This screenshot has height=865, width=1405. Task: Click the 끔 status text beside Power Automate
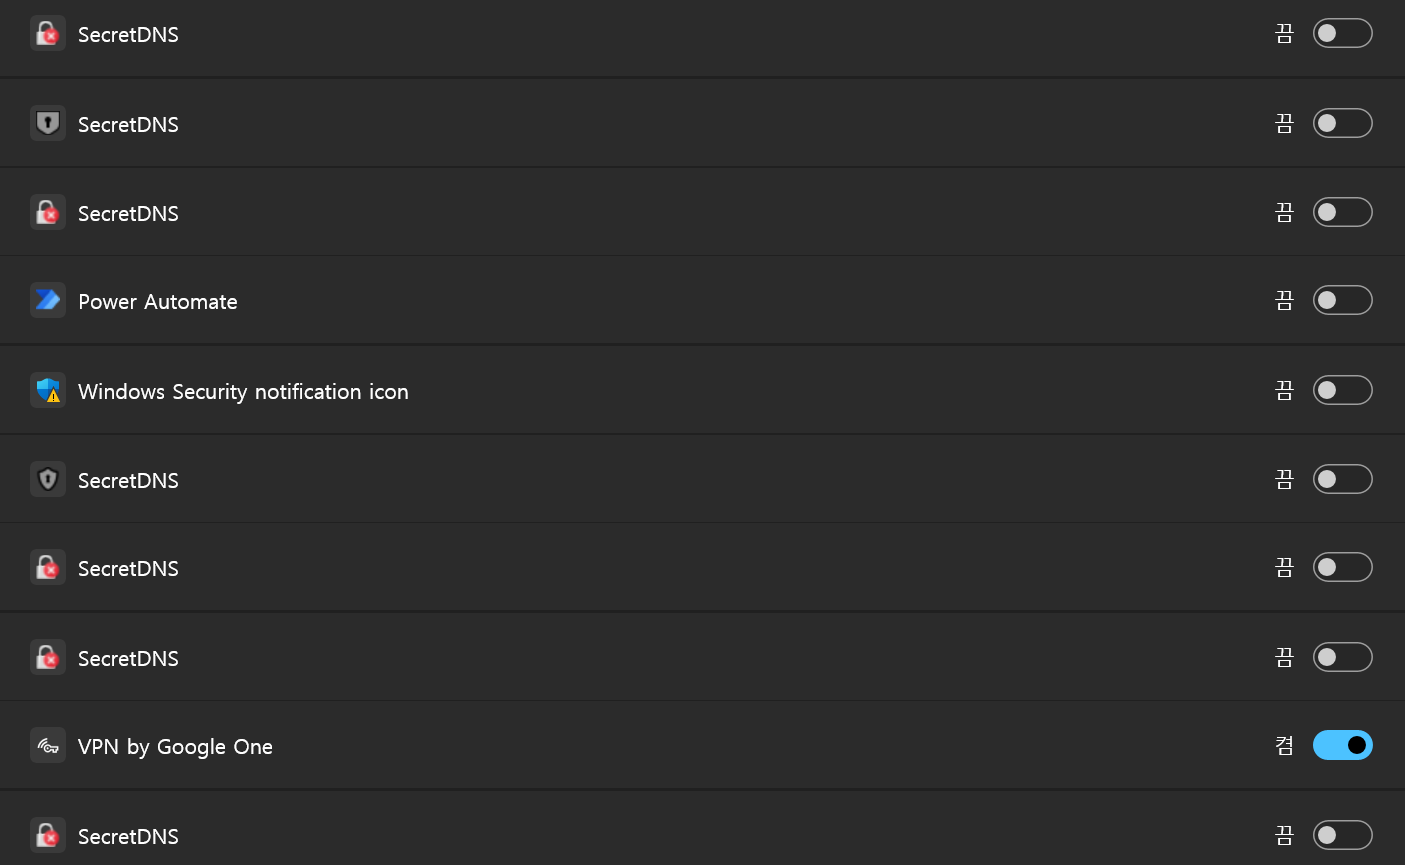click(1284, 300)
